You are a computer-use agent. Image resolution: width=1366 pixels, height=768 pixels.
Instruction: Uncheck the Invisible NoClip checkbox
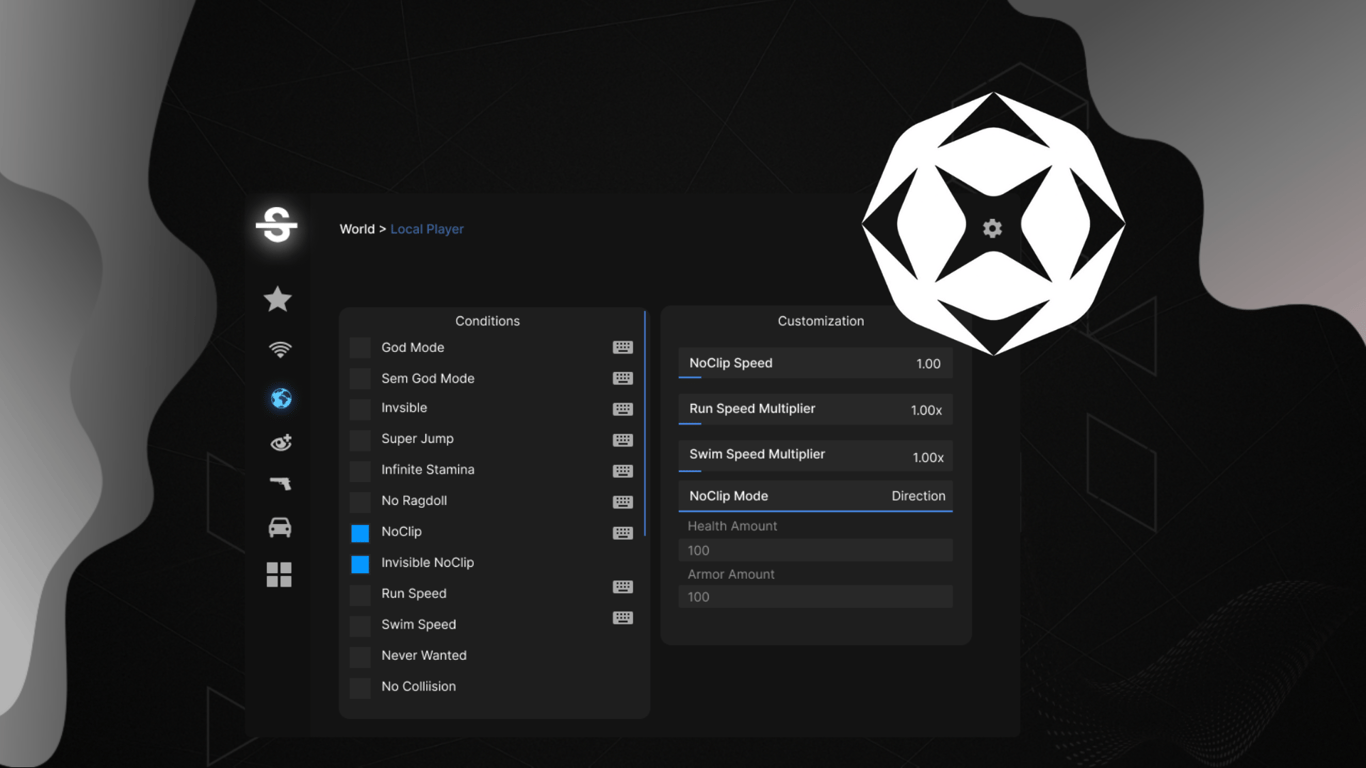(360, 564)
